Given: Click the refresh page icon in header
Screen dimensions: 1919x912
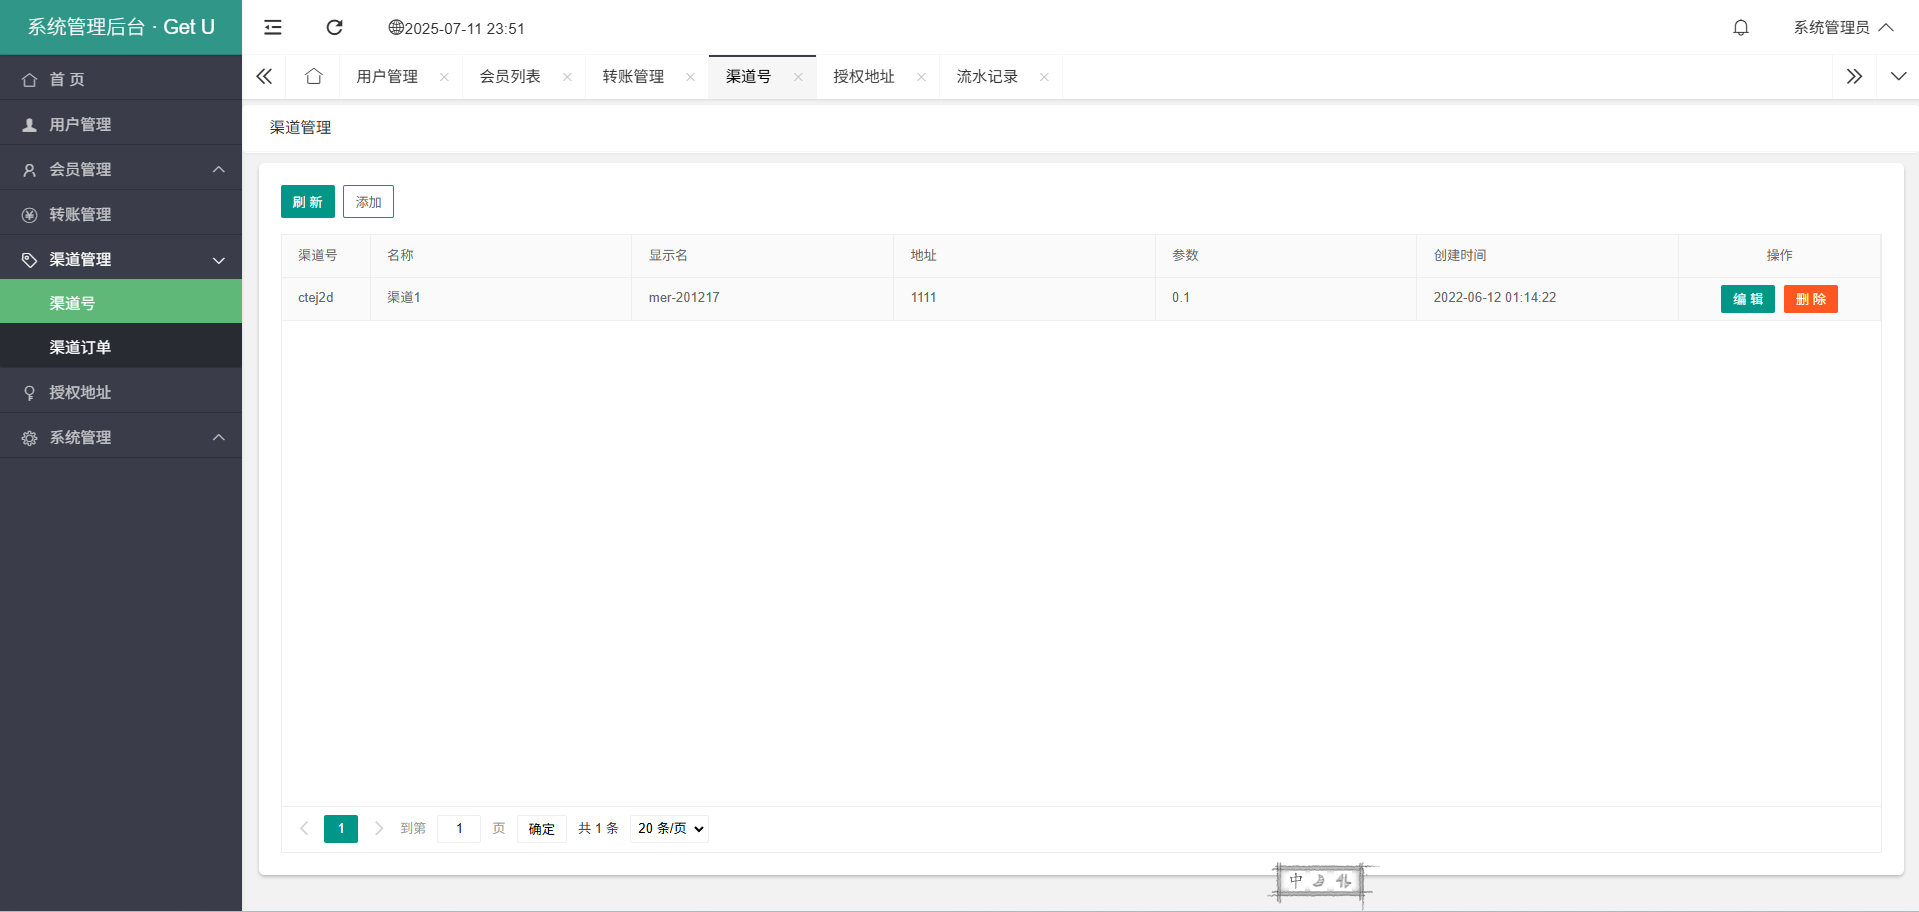Looking at the screenshot, I should (334, 28).
